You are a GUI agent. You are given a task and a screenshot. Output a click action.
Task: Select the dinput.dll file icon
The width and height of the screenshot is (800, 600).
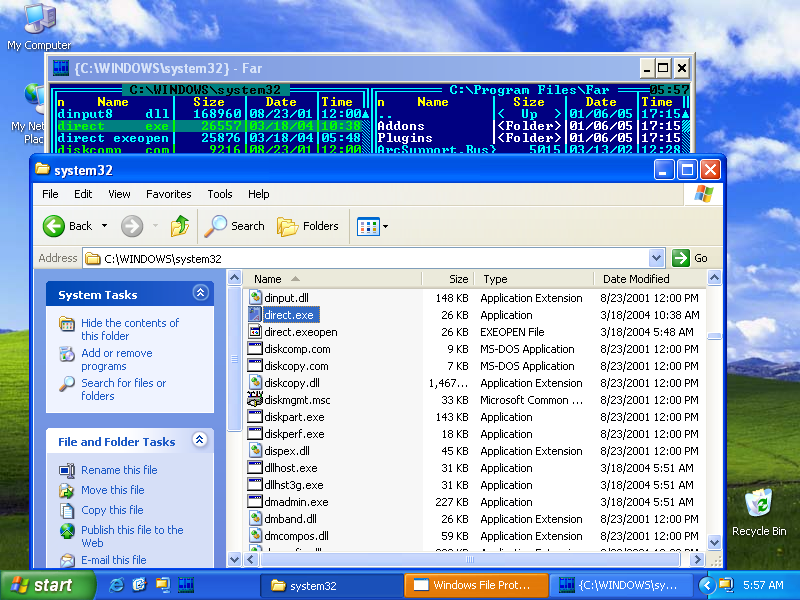(x=255, y=297)
